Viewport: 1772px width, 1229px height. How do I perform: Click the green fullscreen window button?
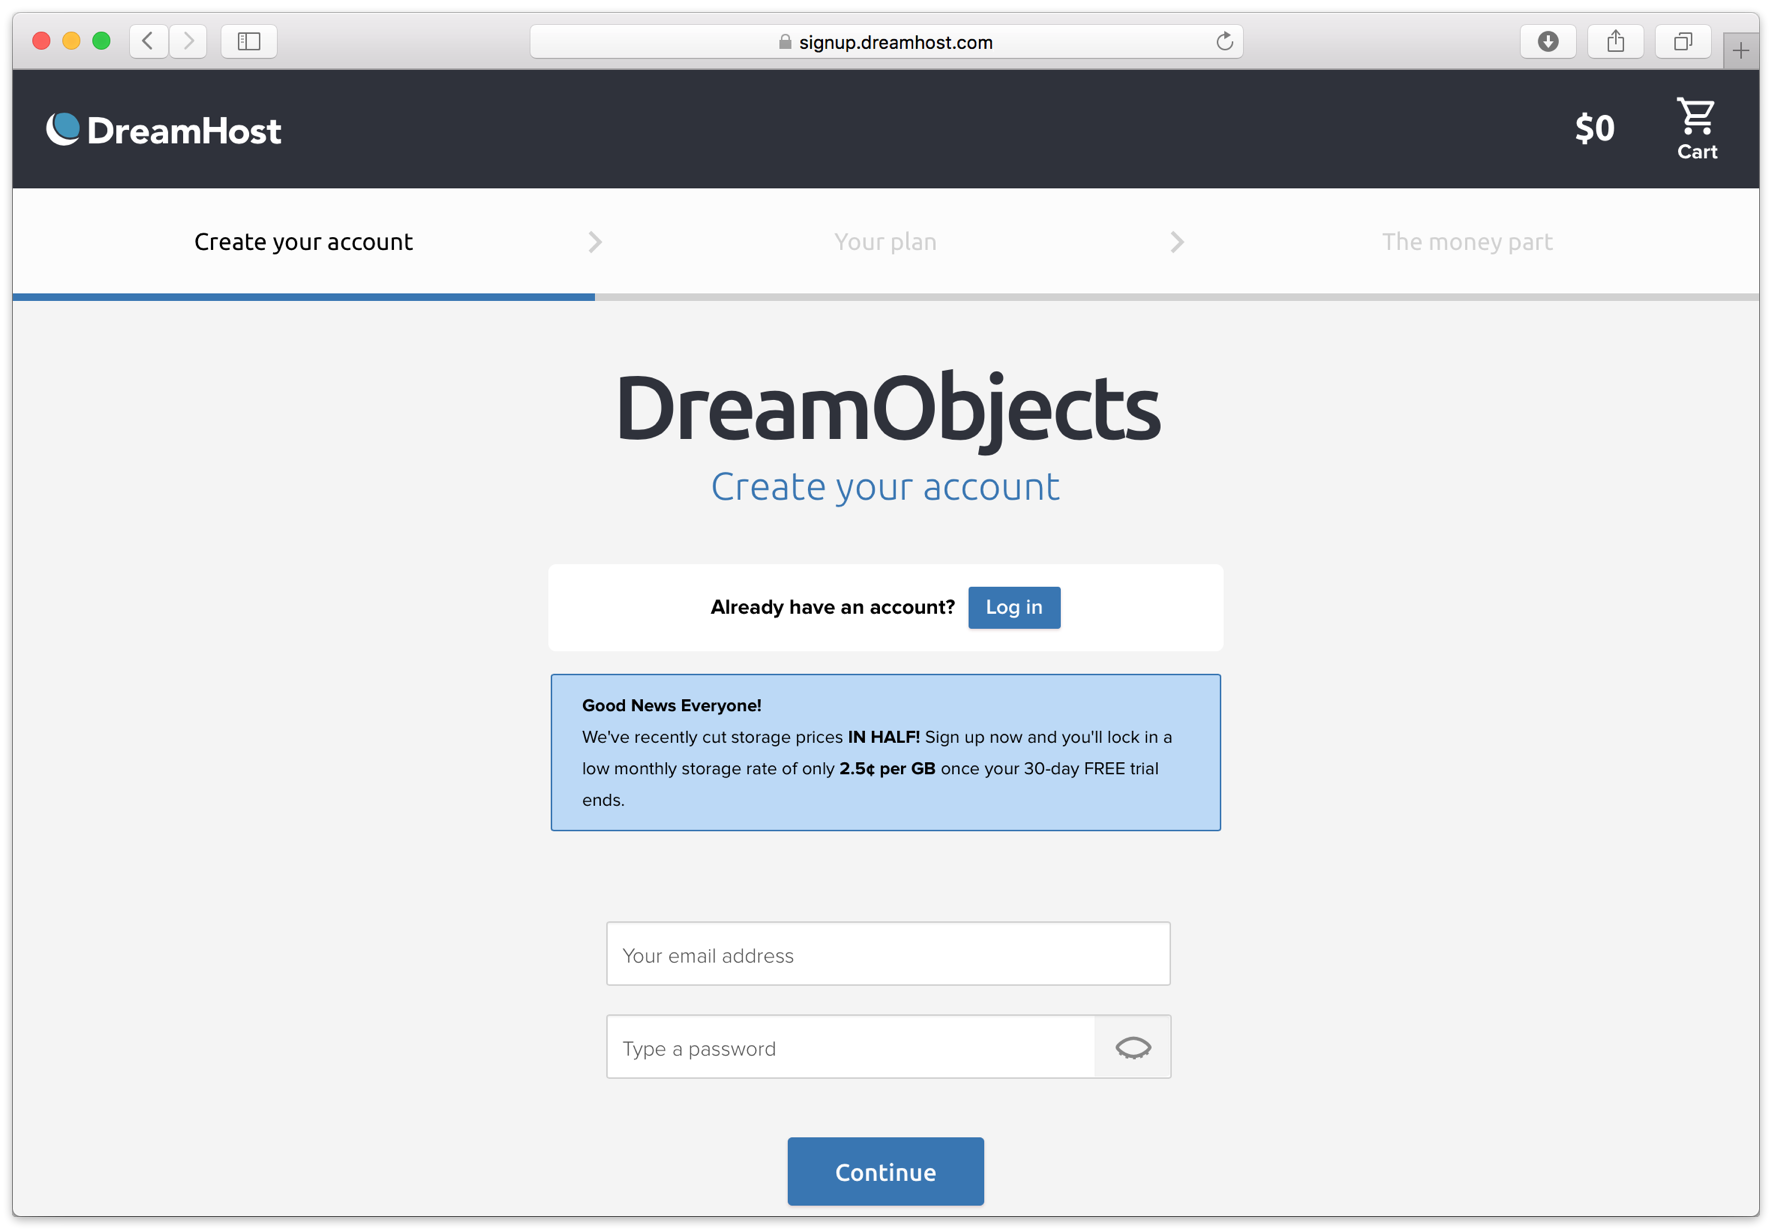coord(101,41)
